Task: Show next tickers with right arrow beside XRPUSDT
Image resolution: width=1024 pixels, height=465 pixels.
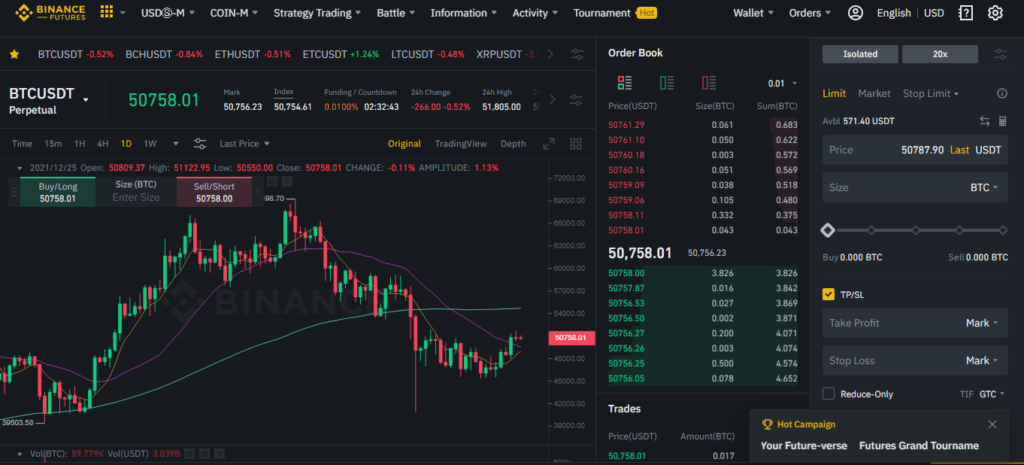Action: tap(551, 54)
